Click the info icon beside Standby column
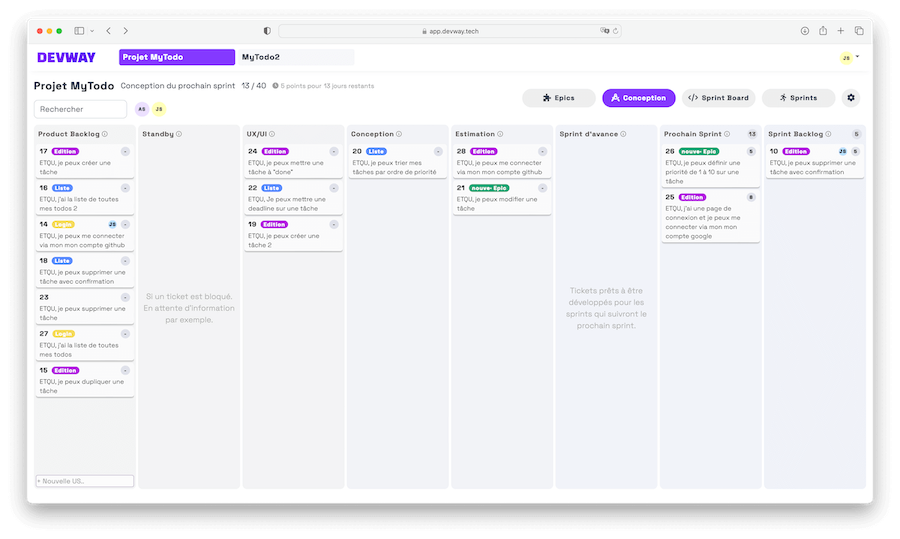The height and width of the screenshot is (539, 900). 179,134
